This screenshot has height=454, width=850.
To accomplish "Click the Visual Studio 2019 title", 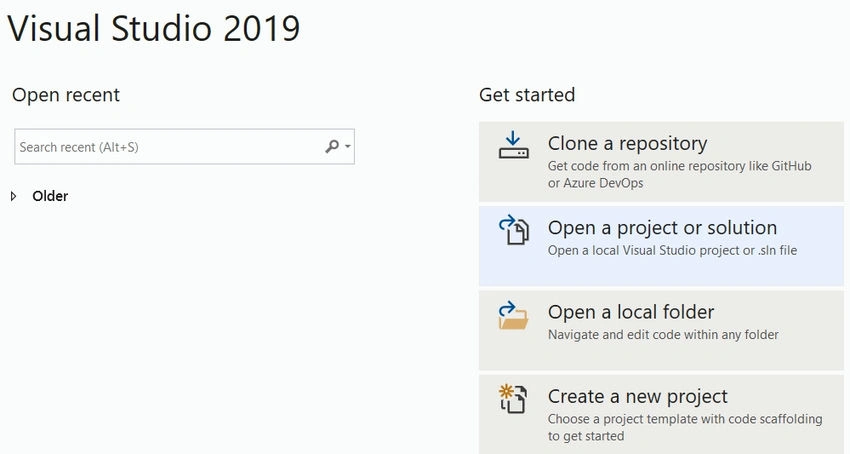I will tap(153, 28).
